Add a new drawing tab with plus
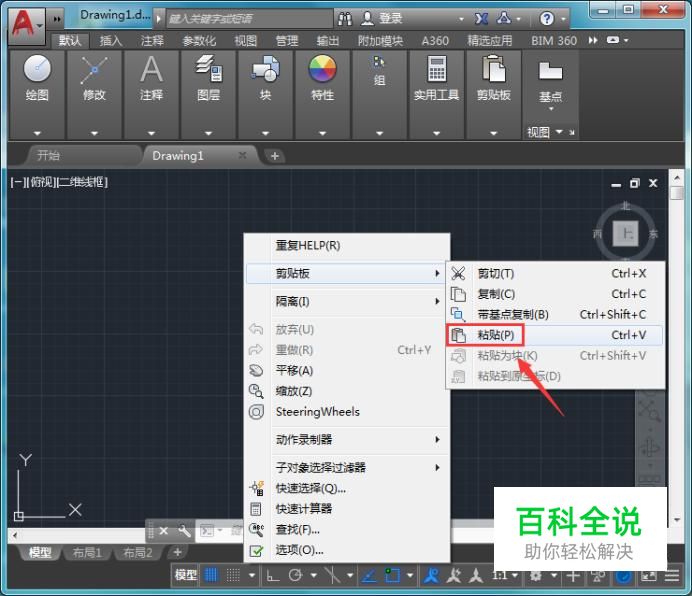Screen dimensions: 692x596 point(275,156)
